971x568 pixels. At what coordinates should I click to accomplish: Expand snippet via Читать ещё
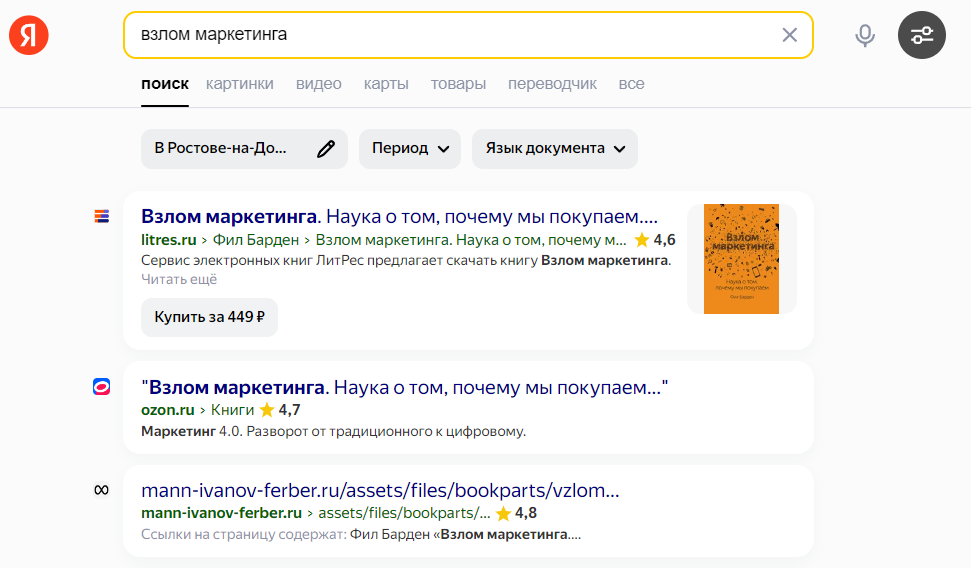tap(179, 279)
